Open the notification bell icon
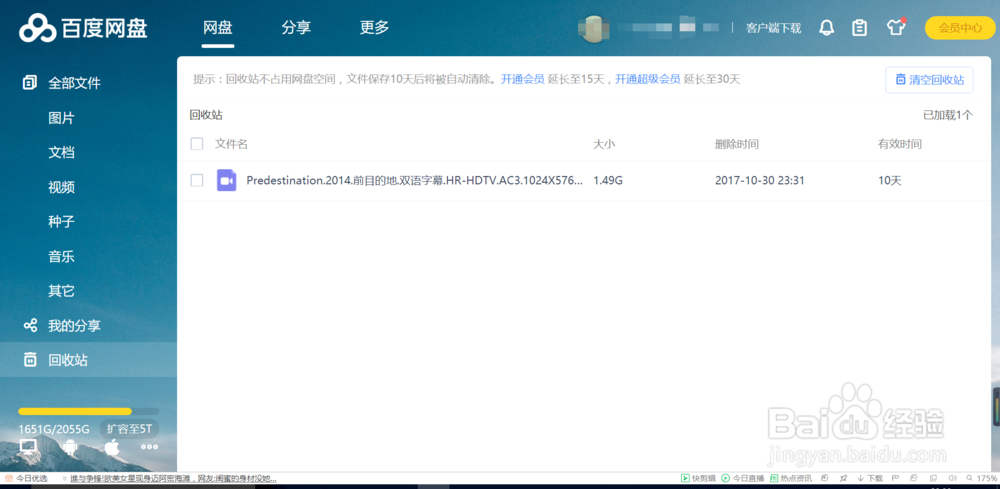The height and width of the screenshot is (489, 1000). tap(827, 27)
